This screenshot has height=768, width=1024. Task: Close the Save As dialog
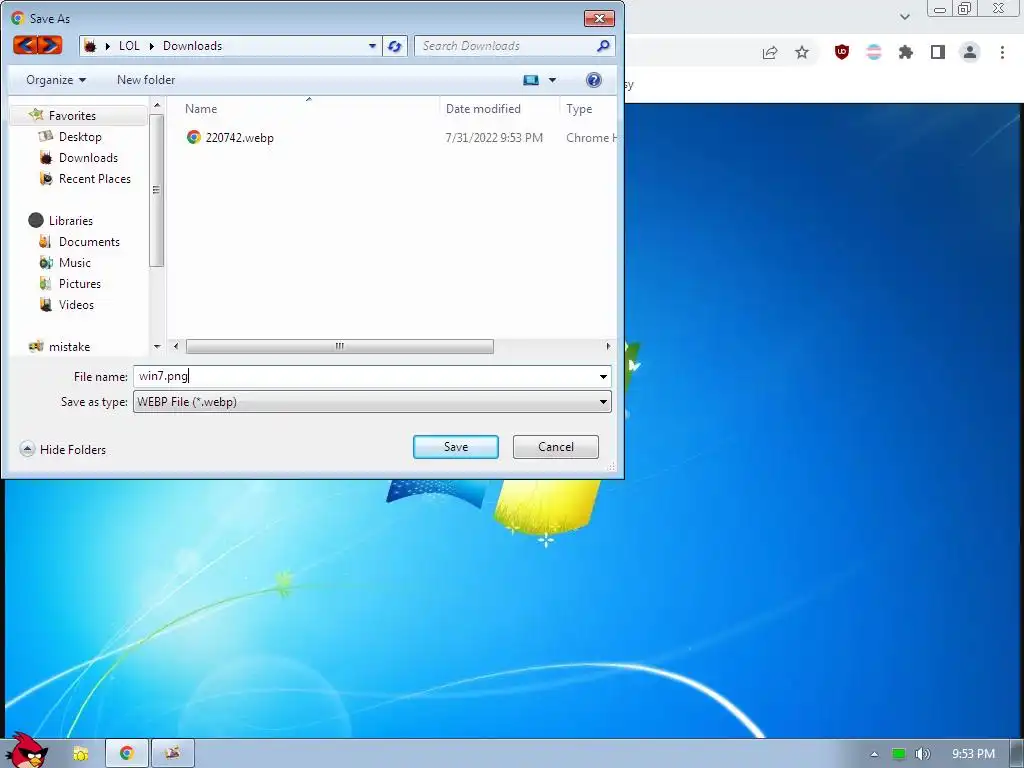[599, 18]
